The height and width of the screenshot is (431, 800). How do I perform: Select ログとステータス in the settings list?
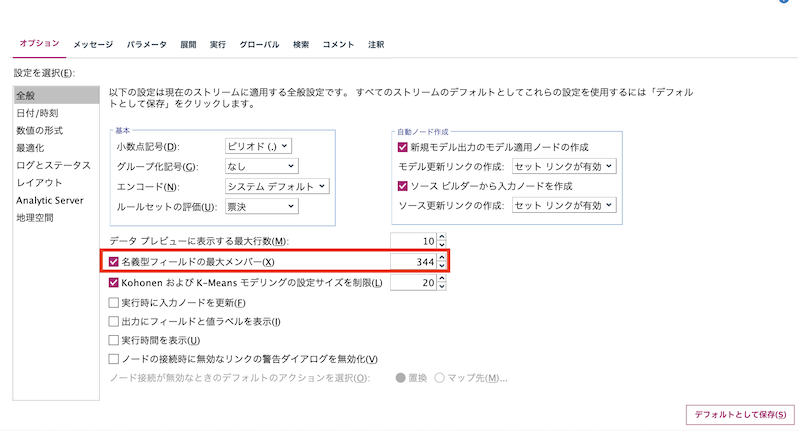[x=56, y=165]
